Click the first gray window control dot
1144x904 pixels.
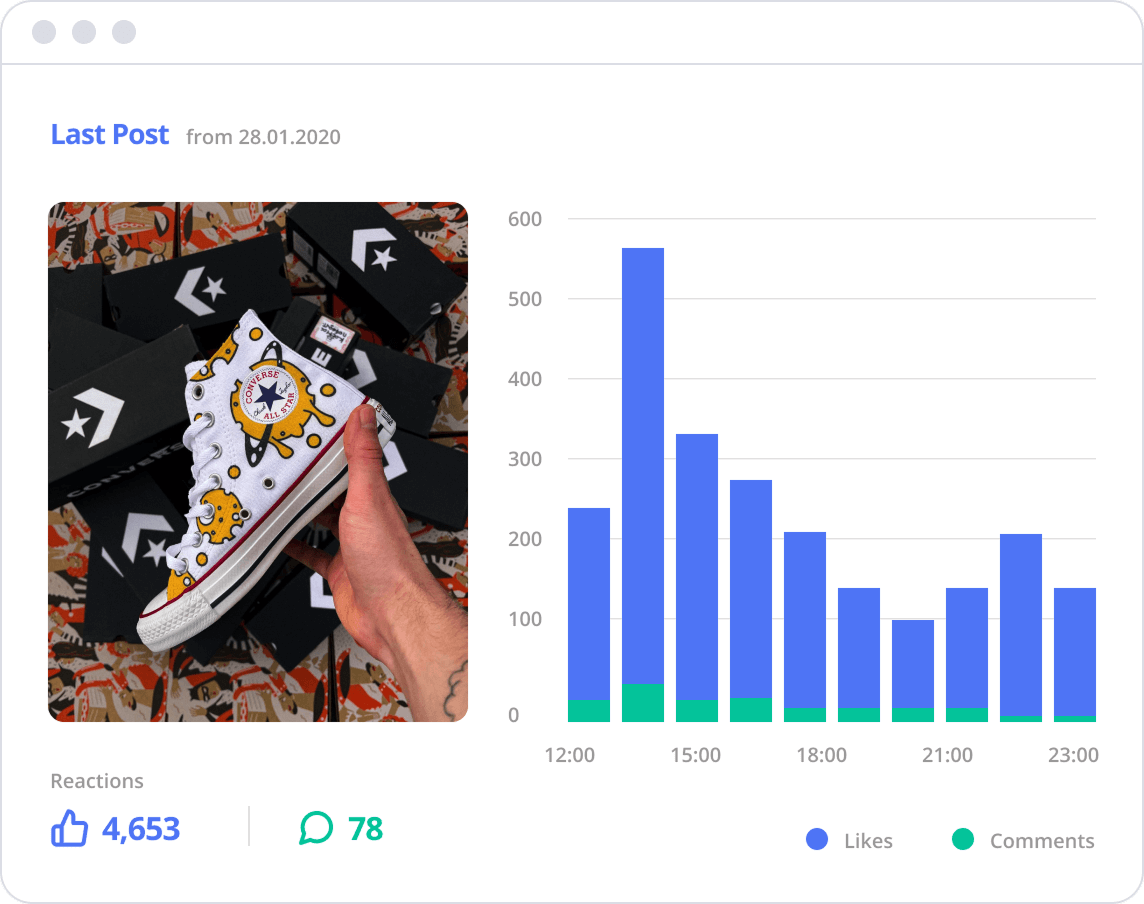[x=44, y=32]
